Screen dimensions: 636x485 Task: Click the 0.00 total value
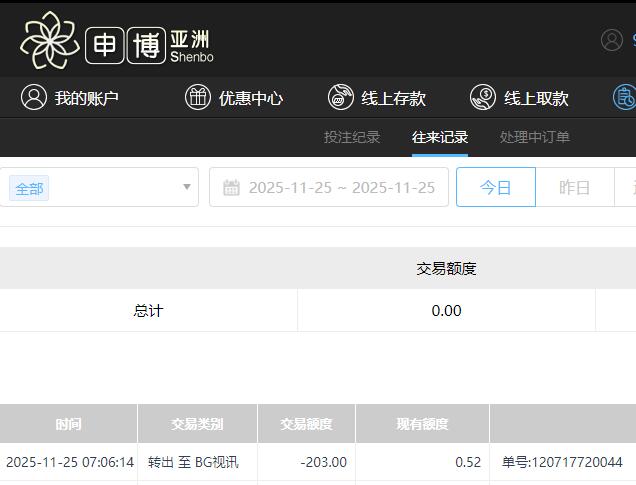(x=446, y=311)
